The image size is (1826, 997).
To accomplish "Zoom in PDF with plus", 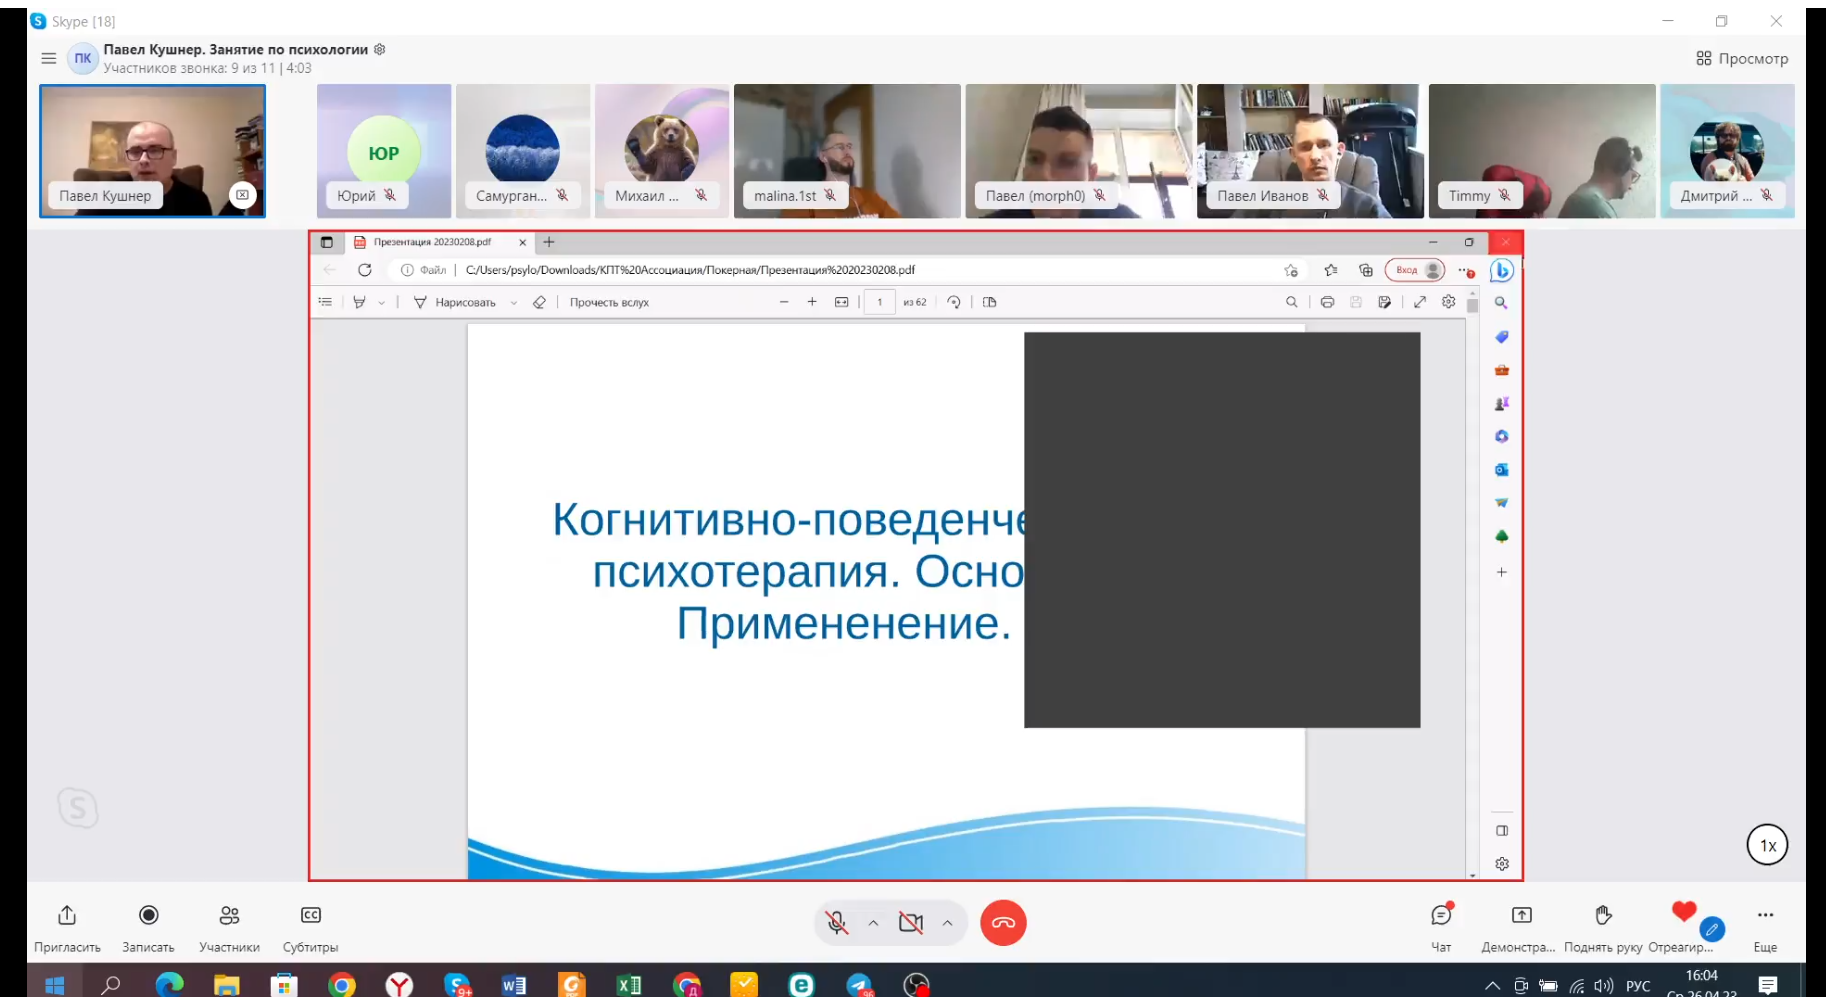I will (x=812, y=302).
